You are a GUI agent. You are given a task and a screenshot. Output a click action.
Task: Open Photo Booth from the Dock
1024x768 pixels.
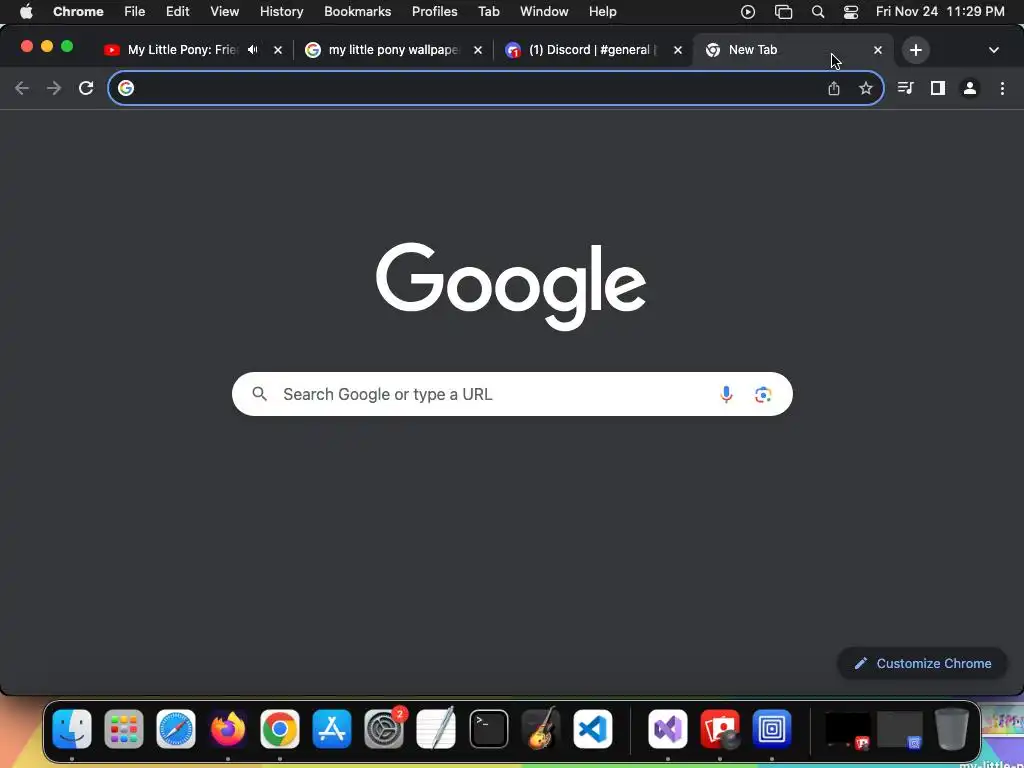point(720,729)
